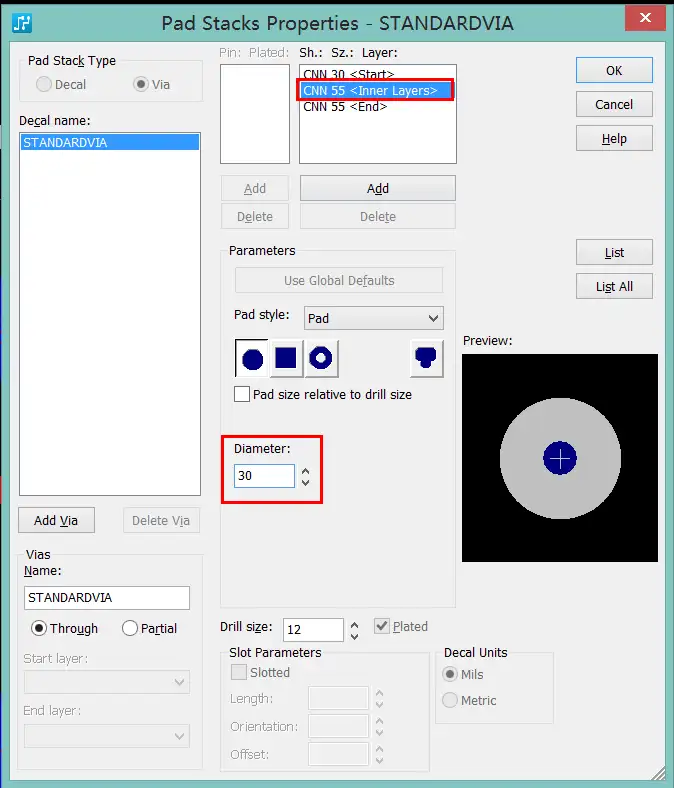Click the Drill size input field
Screen dimensions: 674x788
[313, 630]
